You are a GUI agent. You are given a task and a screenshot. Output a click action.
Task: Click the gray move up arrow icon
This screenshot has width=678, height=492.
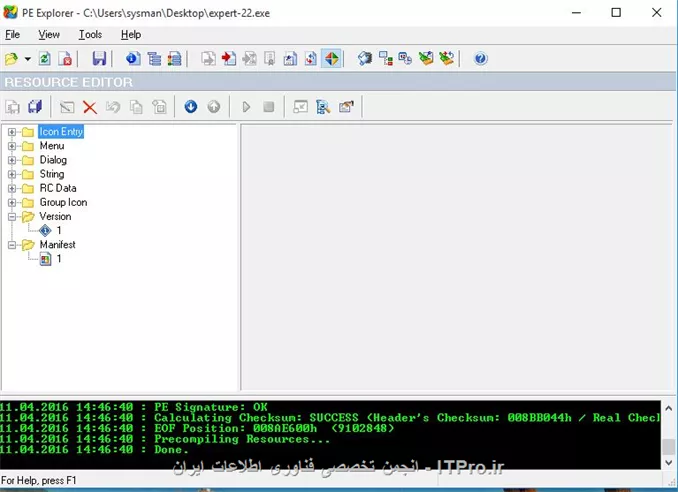(214, 106)
